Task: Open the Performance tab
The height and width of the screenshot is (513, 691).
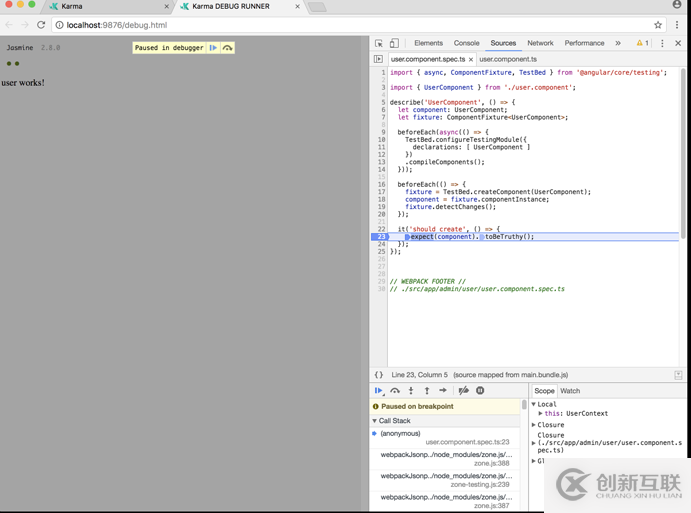Action: 584,43
